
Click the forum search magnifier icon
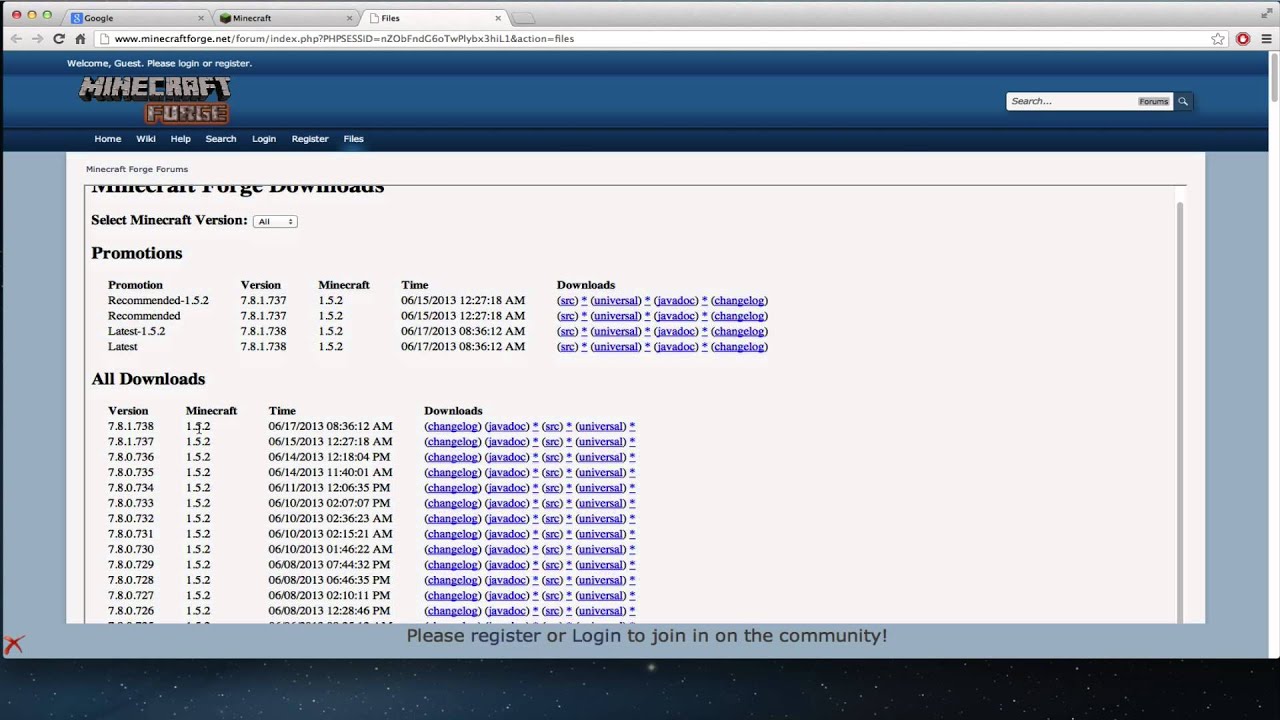1183,101
